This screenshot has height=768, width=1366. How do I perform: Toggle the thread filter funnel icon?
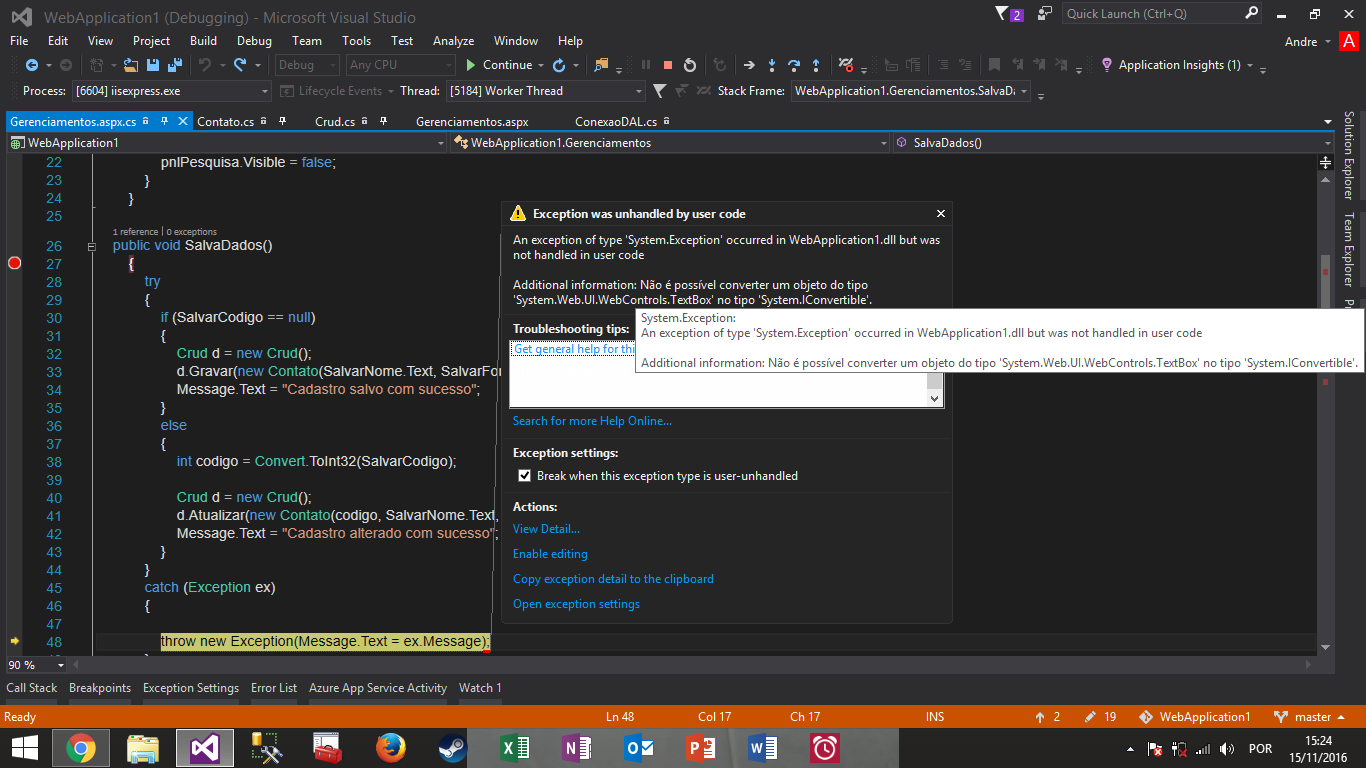pyautogui.click(x=659, y=91)
